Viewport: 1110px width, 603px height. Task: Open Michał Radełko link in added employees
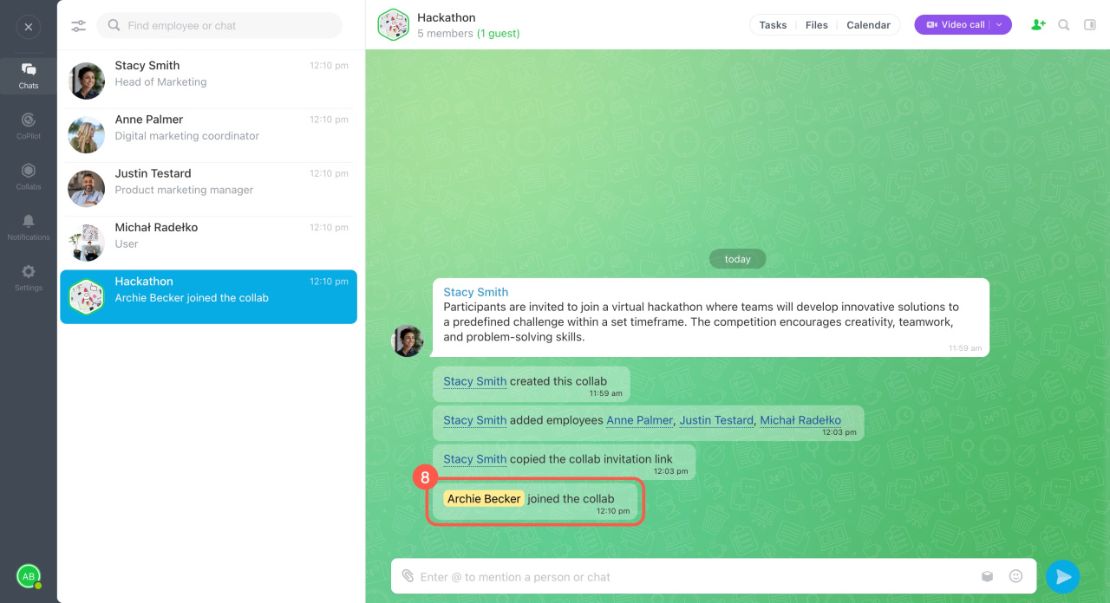click(x=800, y=420)
